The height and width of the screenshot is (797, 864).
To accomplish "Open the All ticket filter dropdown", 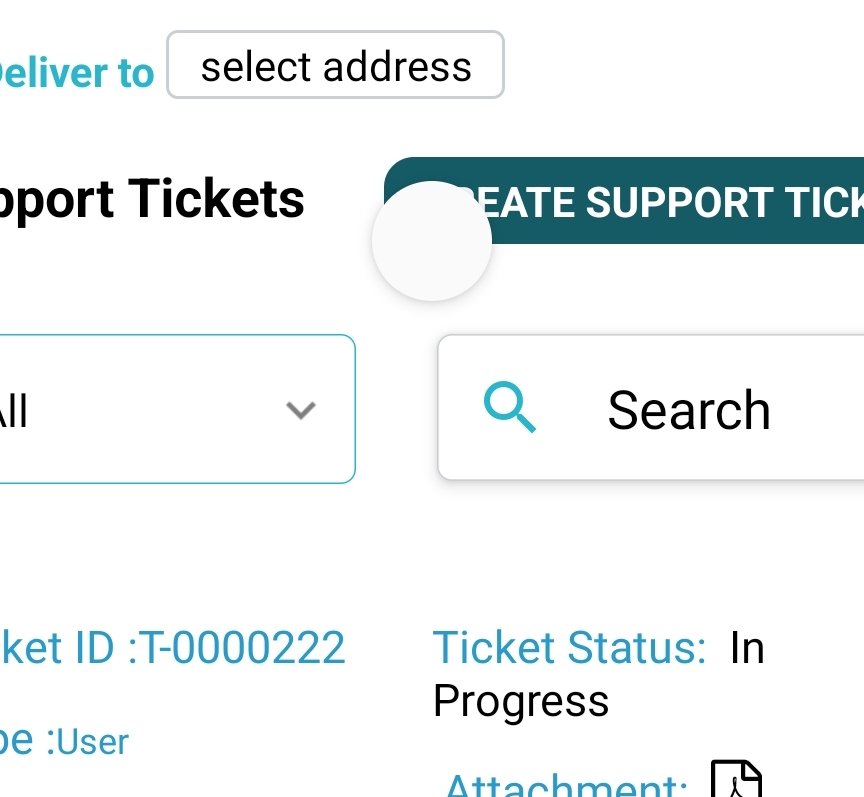I will click(177, 409).
